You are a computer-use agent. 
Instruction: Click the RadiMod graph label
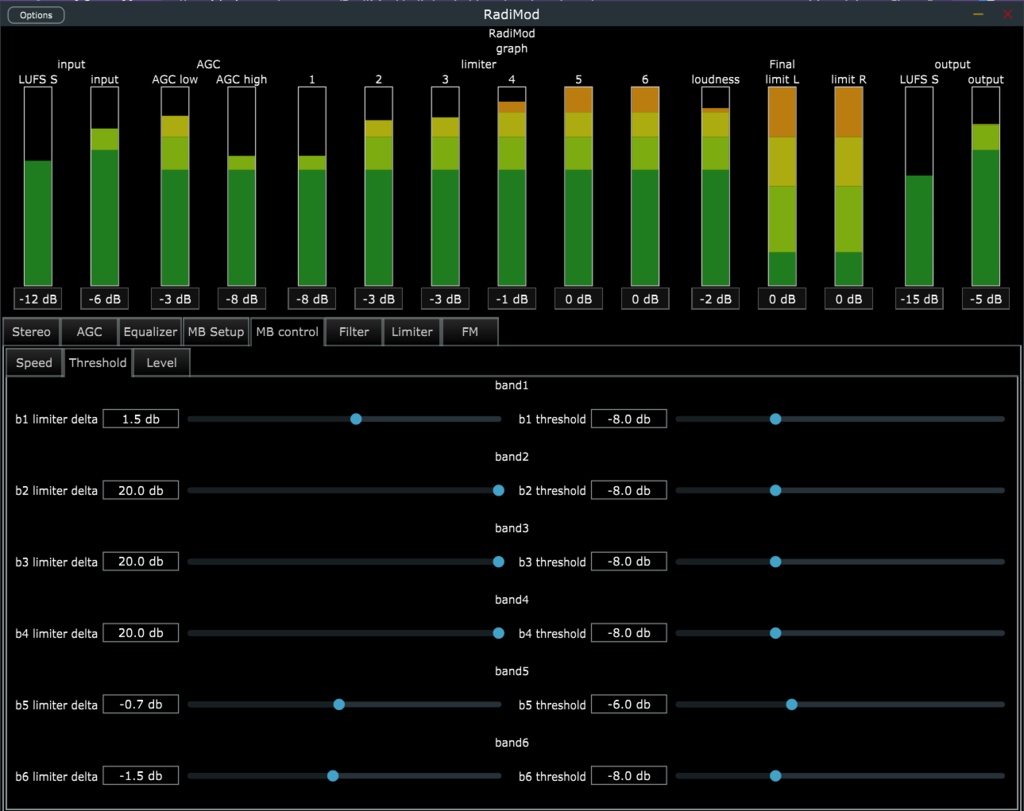[512, 41]
